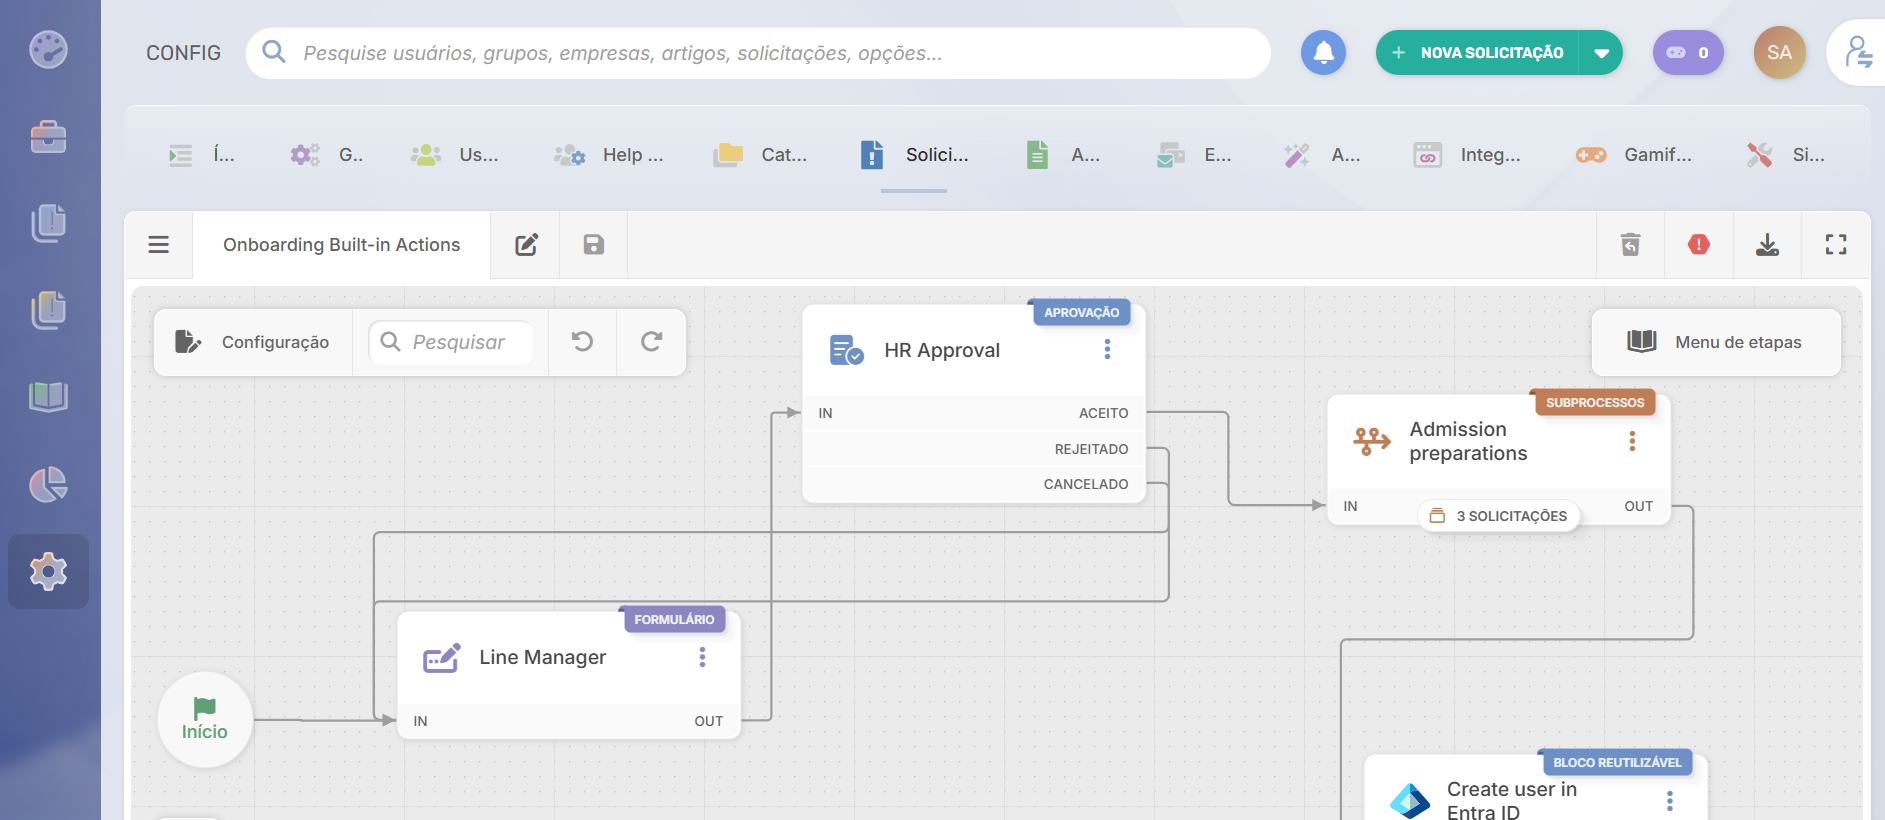This screenshot has height=820, width=1885.
Task: Open the settings gear in left sidebar
Action: click(x=48, y=571)
